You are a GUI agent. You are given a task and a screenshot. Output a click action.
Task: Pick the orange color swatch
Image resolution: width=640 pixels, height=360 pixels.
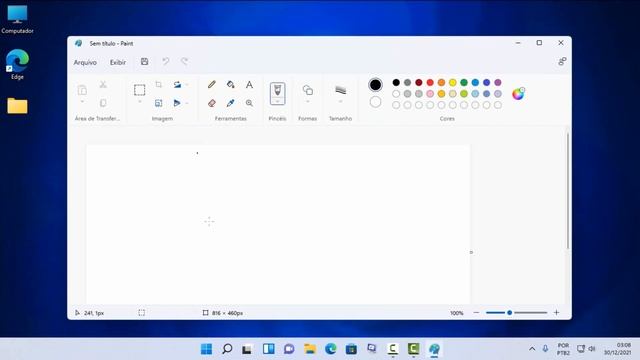pyautogui.click(x=441, y=82)
